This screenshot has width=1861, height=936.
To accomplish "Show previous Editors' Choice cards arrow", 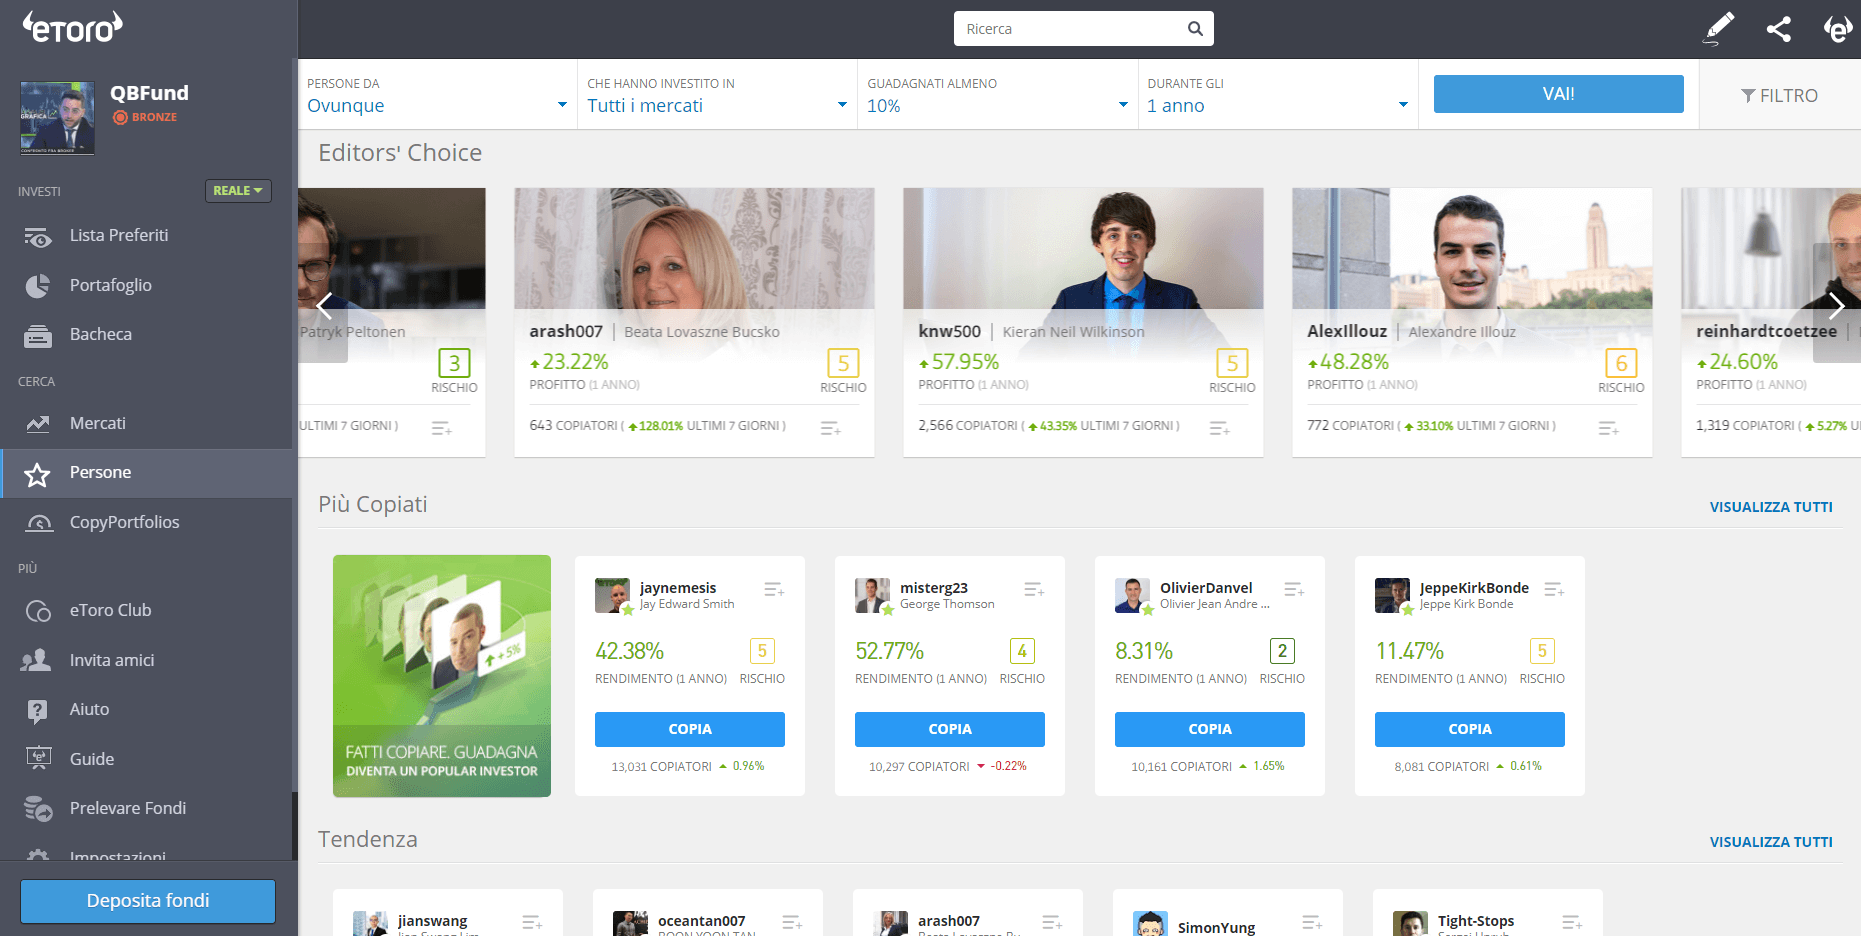I will pos(323,304).
